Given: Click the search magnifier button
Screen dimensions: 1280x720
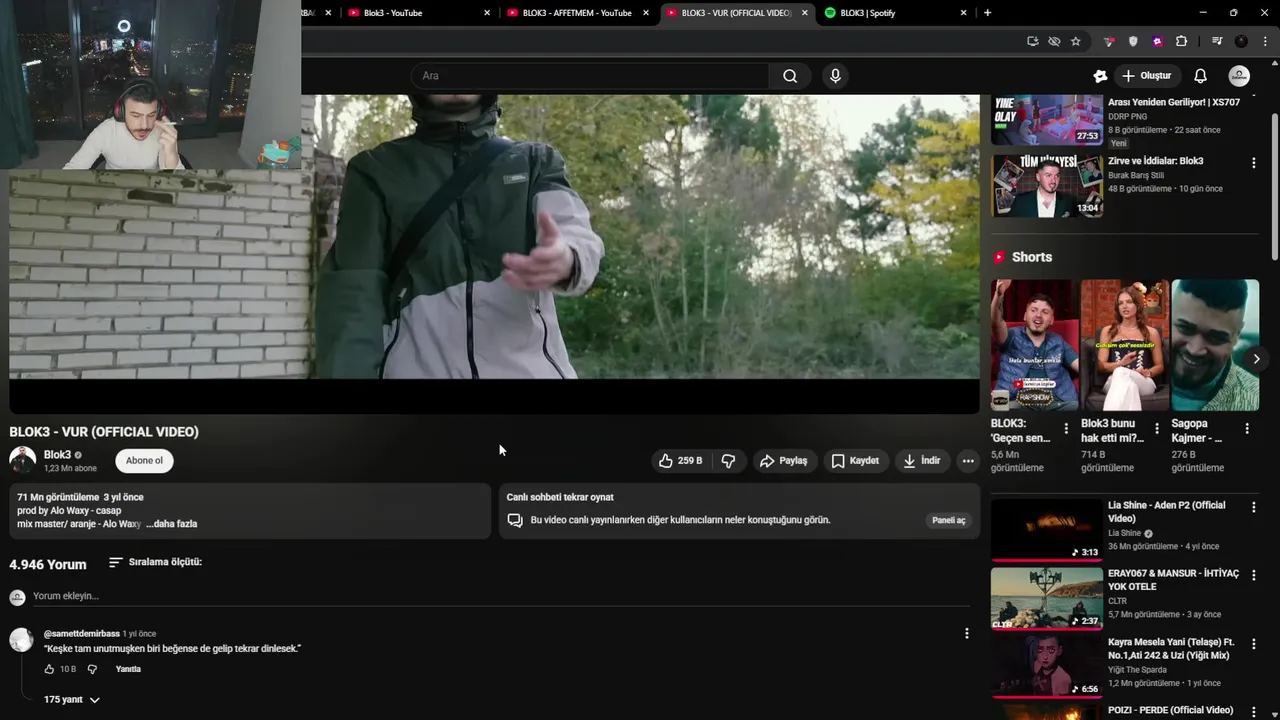Looking at the screenshot, I should coord(790,76).
